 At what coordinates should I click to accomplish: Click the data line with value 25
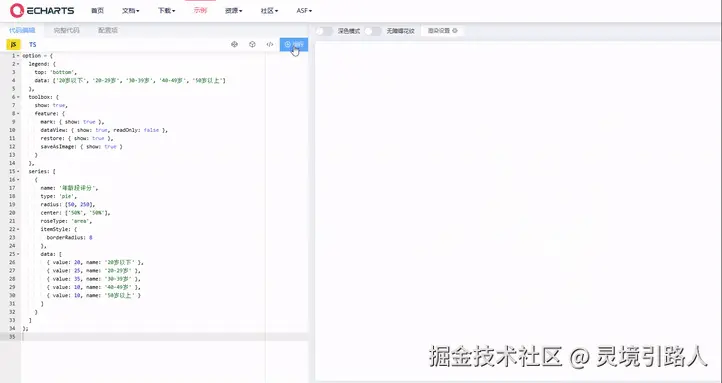click(x=93, y=271)
